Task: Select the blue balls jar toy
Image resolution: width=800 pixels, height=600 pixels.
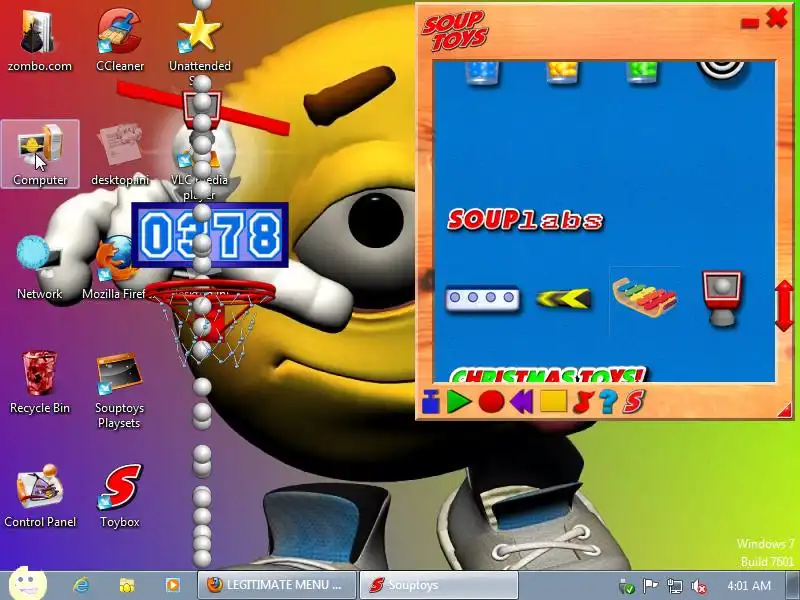Action: point(482,72)
